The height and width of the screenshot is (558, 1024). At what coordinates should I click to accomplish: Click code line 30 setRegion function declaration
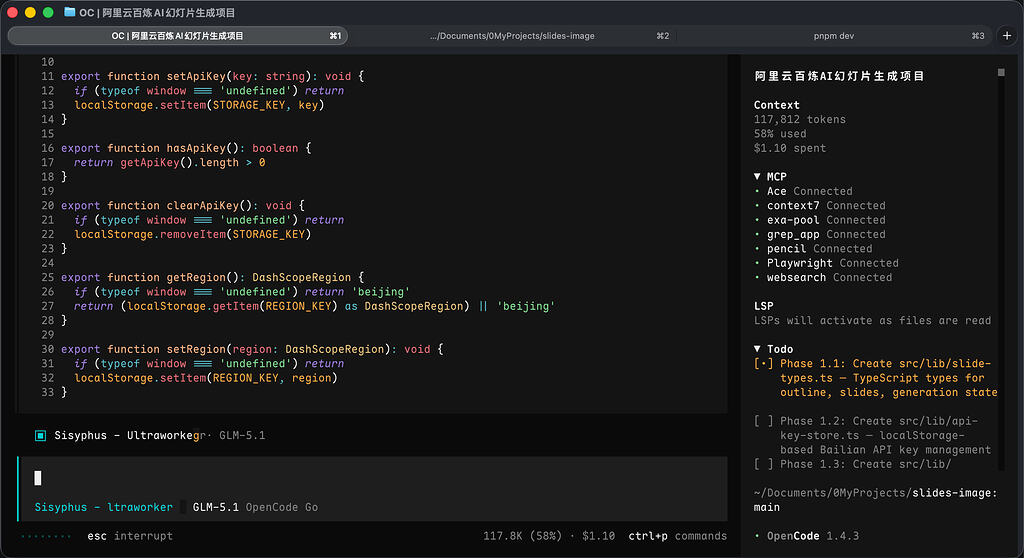click(x=252, y=349)
